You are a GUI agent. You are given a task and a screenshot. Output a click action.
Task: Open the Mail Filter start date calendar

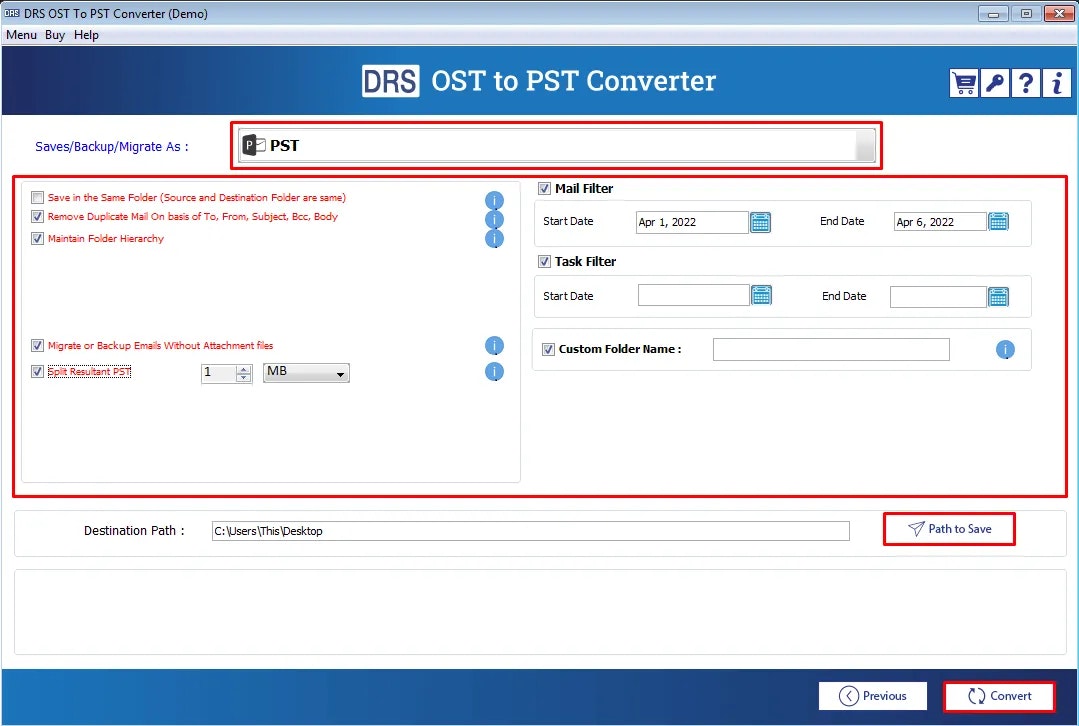coord(760,221)
